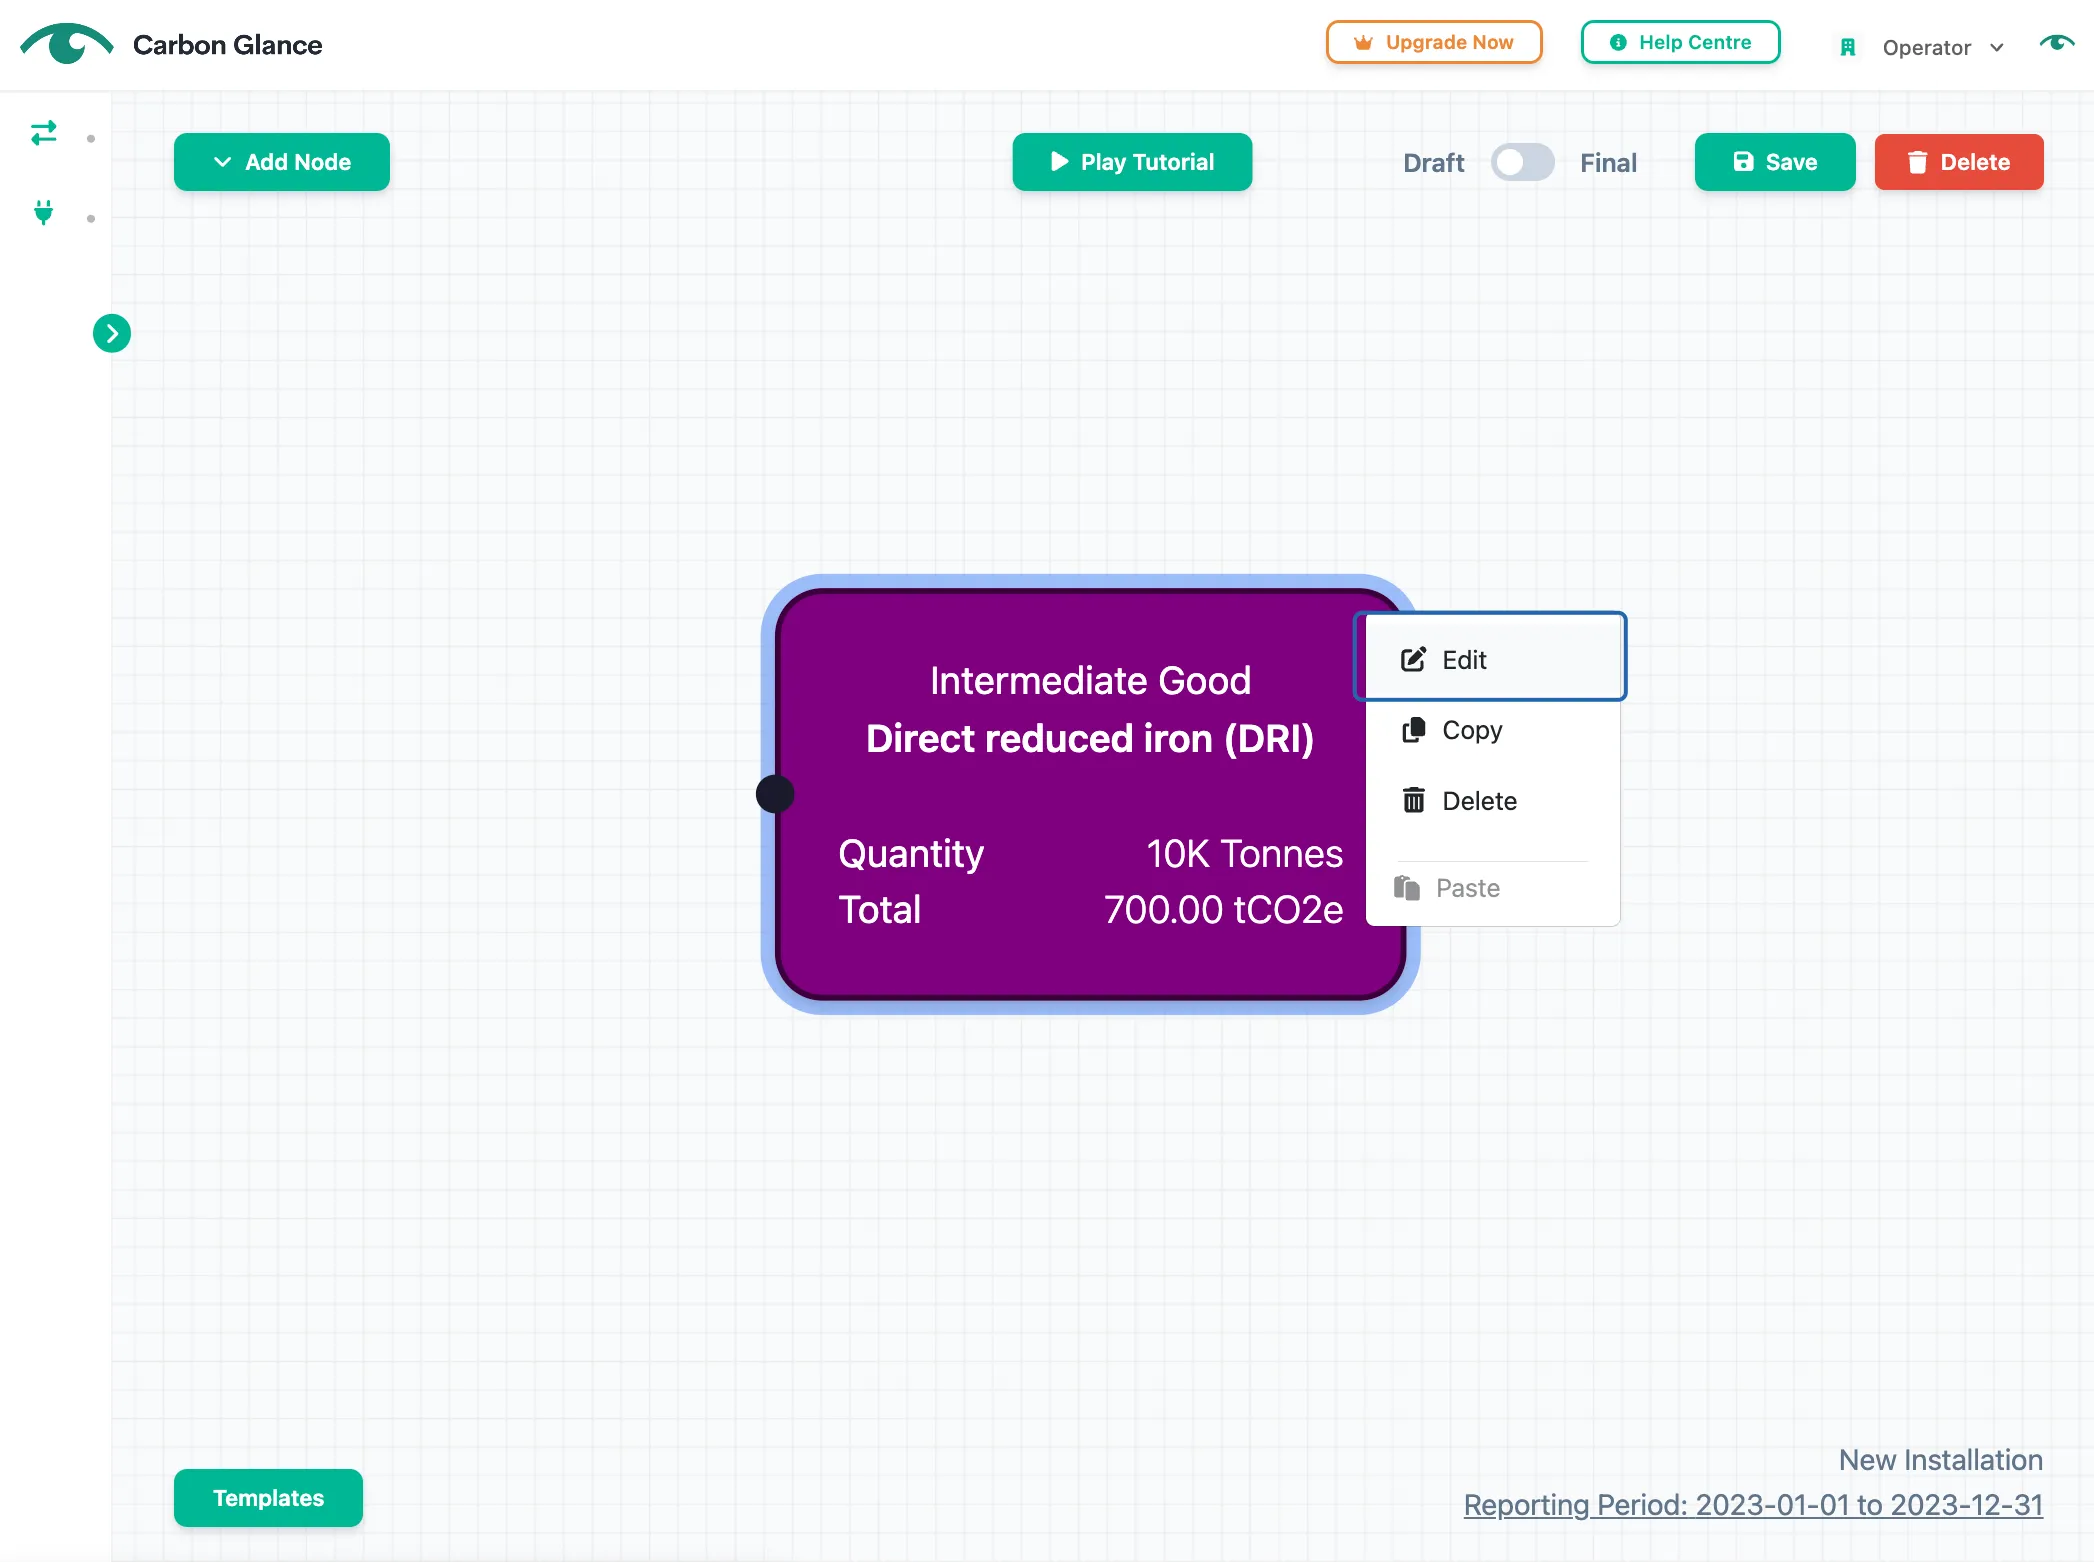Click the Upgrade Now button
Screen dimensions: 2094x1562
[x=1434, y=42]
